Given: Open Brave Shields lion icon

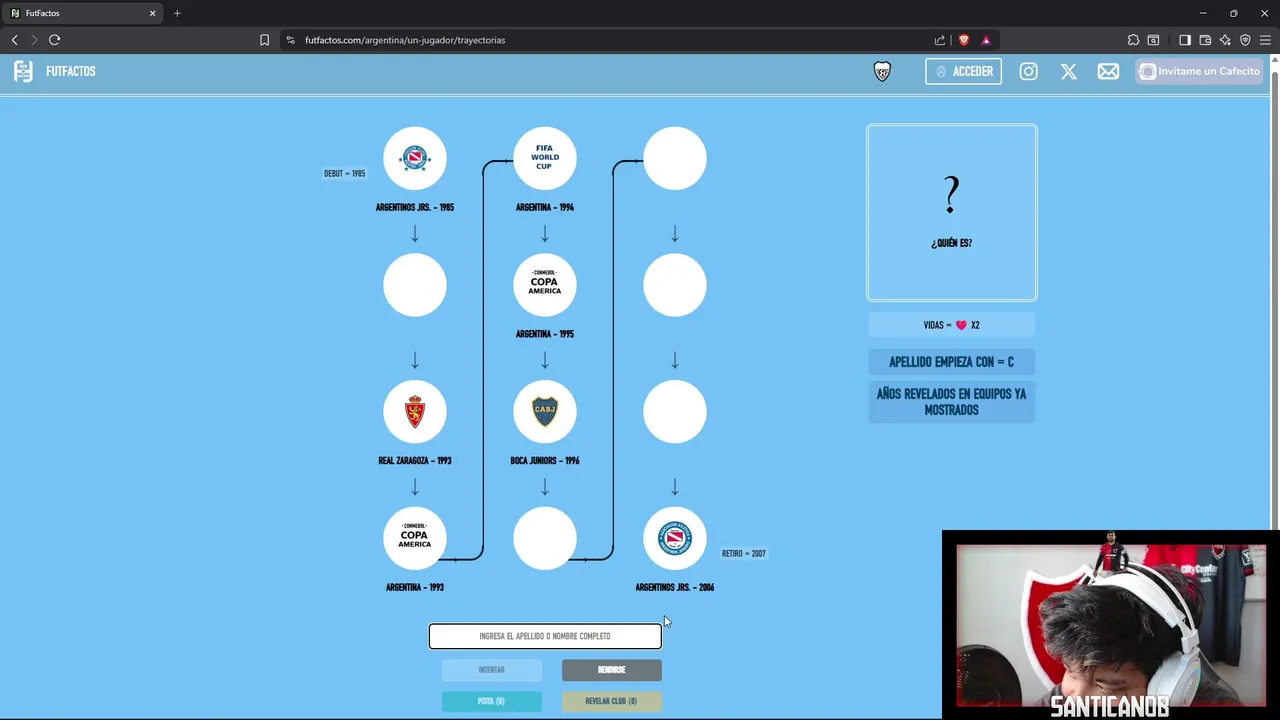Looking at the screenshot, I should coord(964,40).
